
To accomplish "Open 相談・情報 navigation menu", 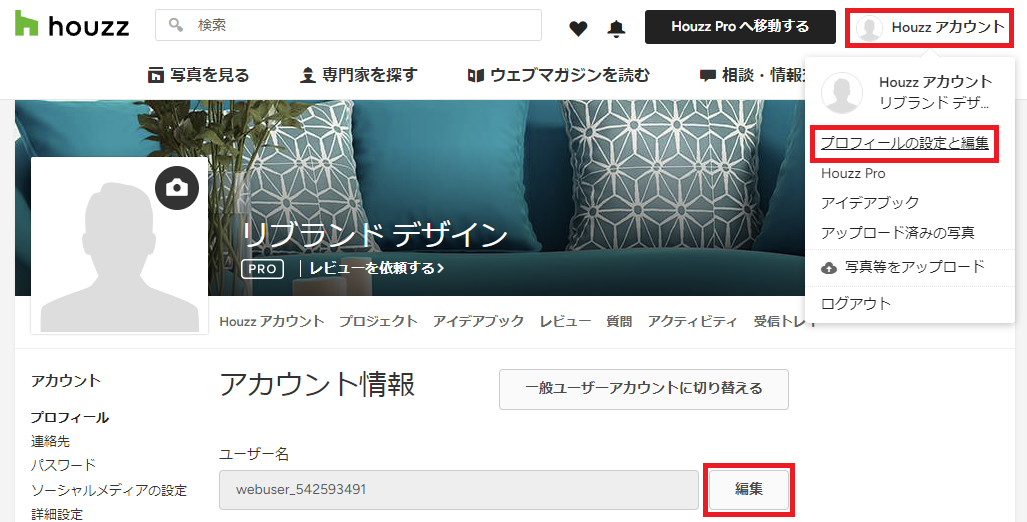I will tap(752, 75).
